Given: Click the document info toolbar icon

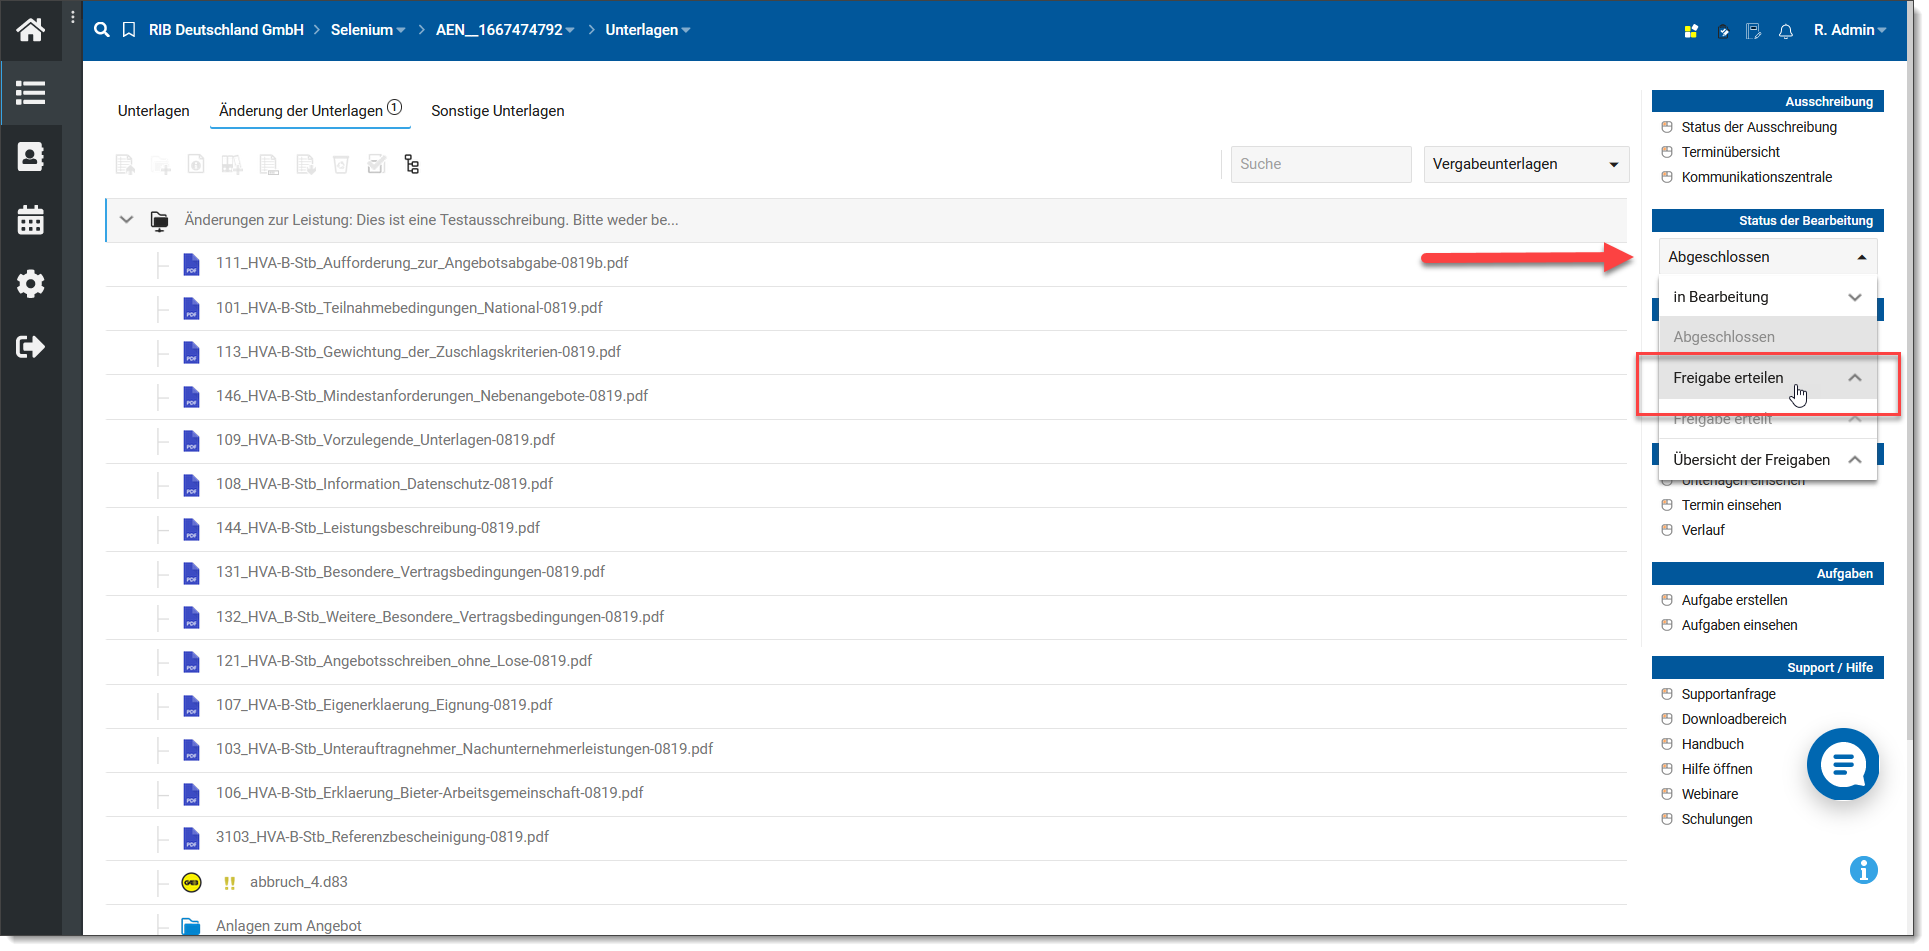Looking at the screenshot, I should tap(196, 164).
